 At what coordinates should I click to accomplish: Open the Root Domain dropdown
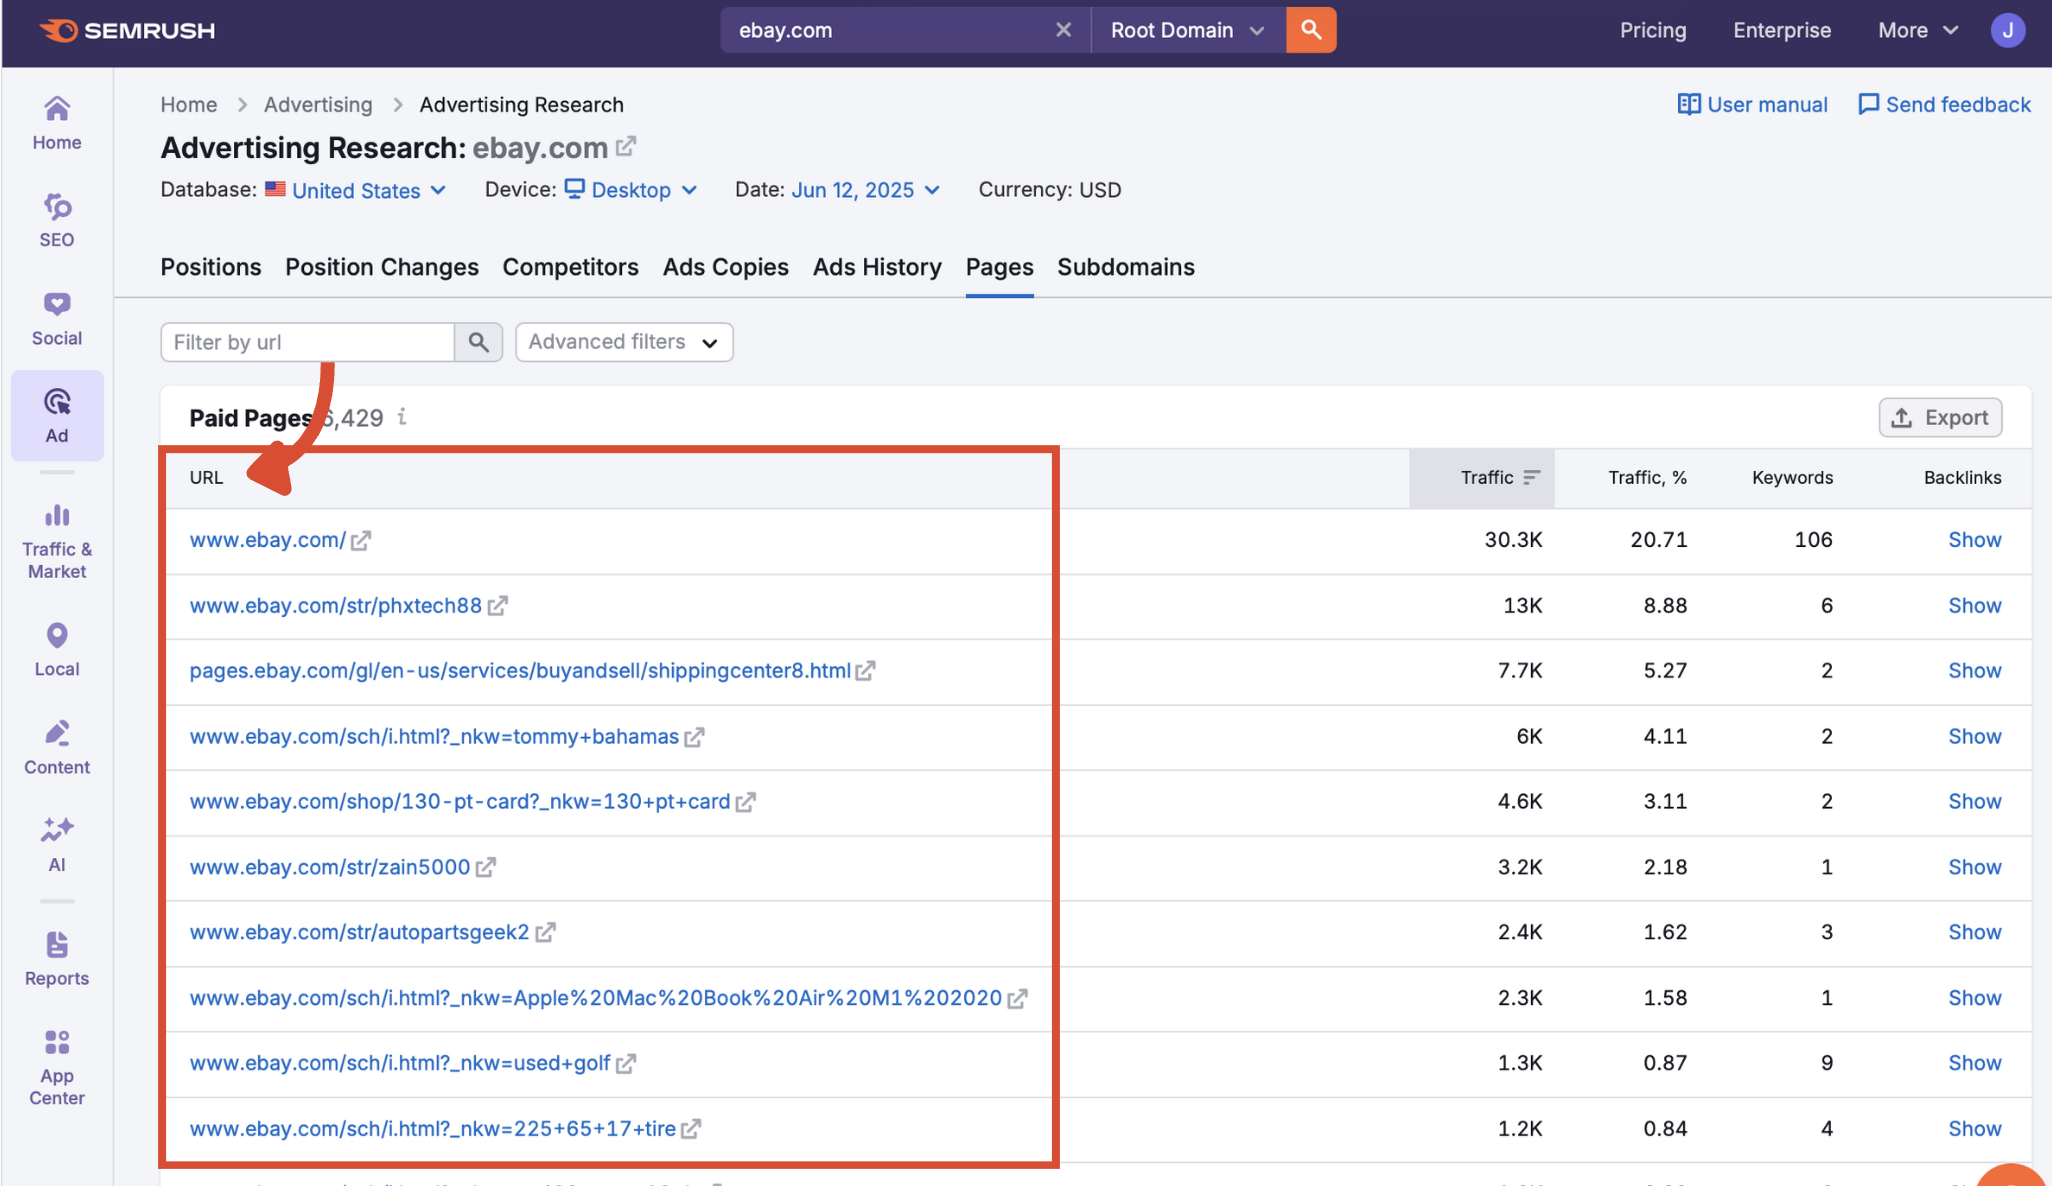click(x=1185, y=29)
